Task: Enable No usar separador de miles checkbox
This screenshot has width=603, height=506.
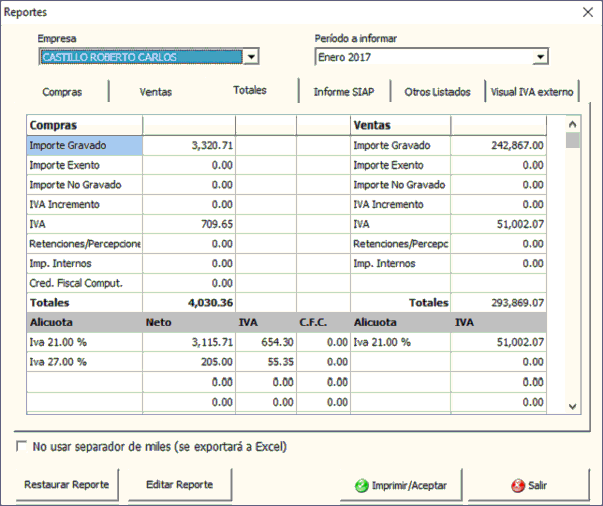Action: click(x=22, y=446)
